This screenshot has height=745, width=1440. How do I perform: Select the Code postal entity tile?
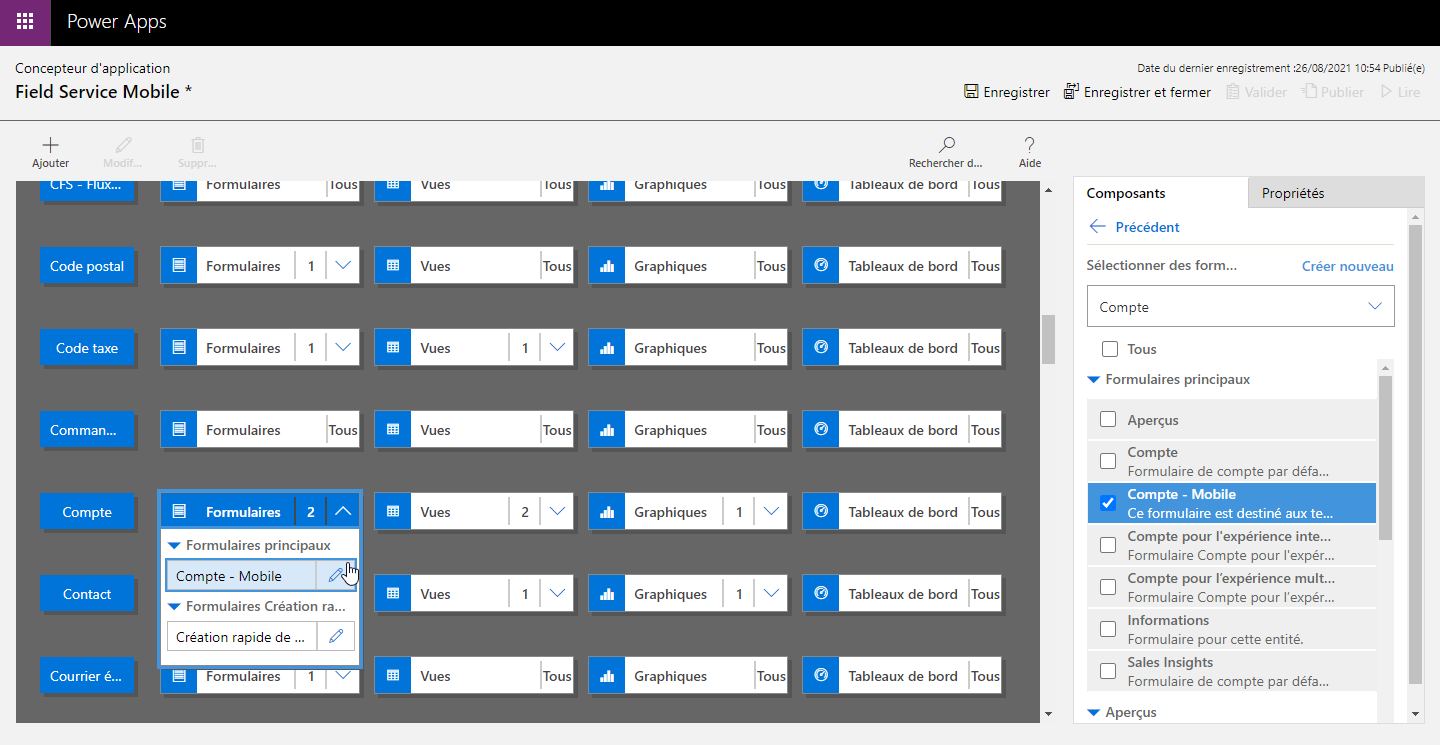pos(87,266)
